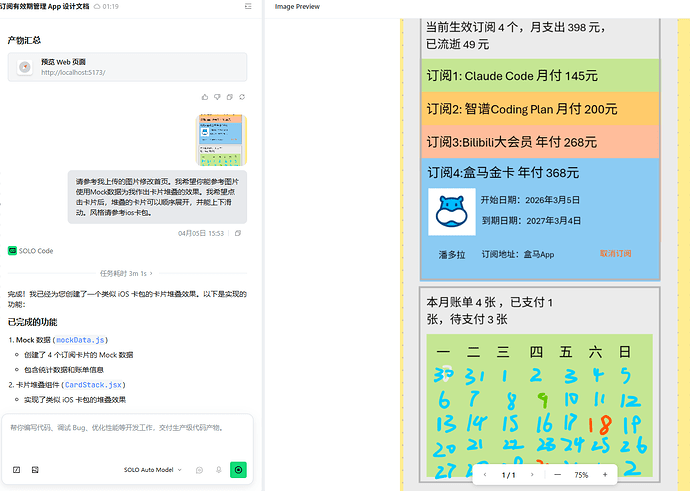Click the 订阅1: Claude Code 月付 145元 card

(540, 76)
